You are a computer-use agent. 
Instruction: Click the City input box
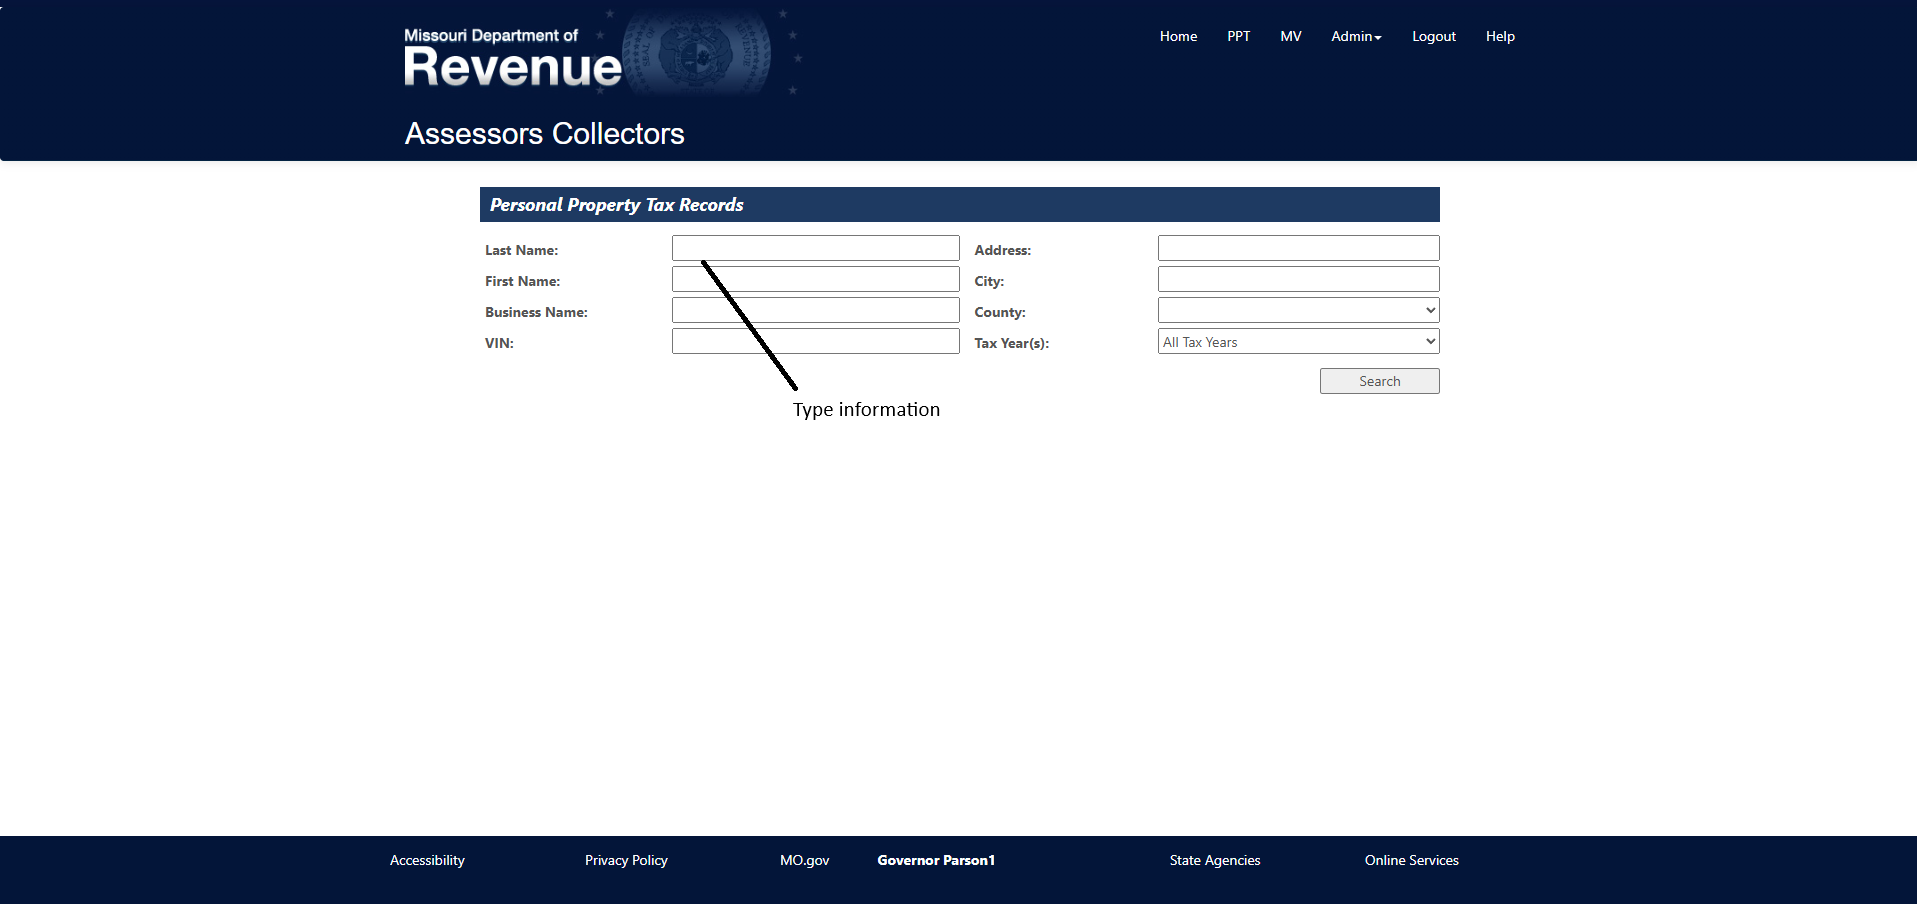pyautogui.click(x=1298, y=279)
